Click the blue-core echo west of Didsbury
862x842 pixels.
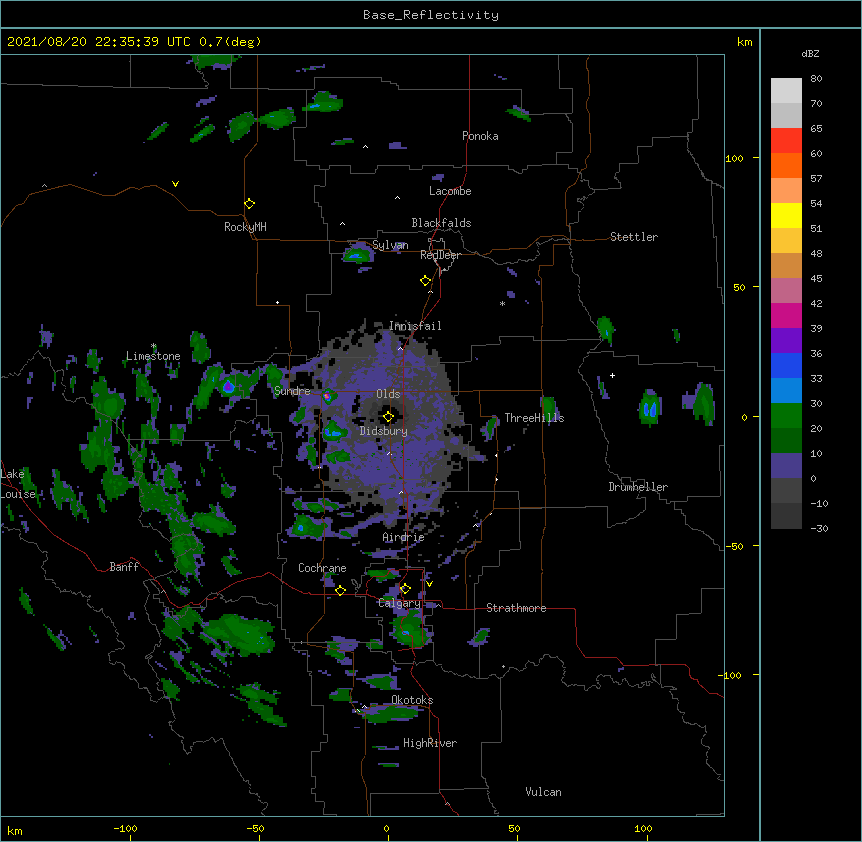[333, 433]
